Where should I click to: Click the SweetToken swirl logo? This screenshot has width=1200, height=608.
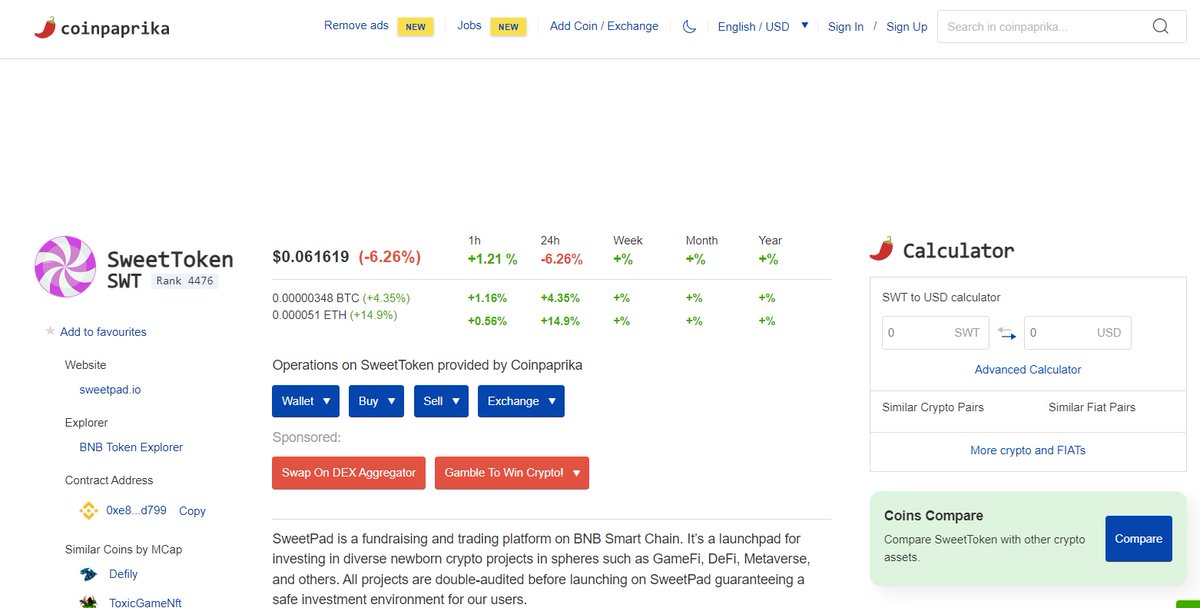[x=65, y=268]
